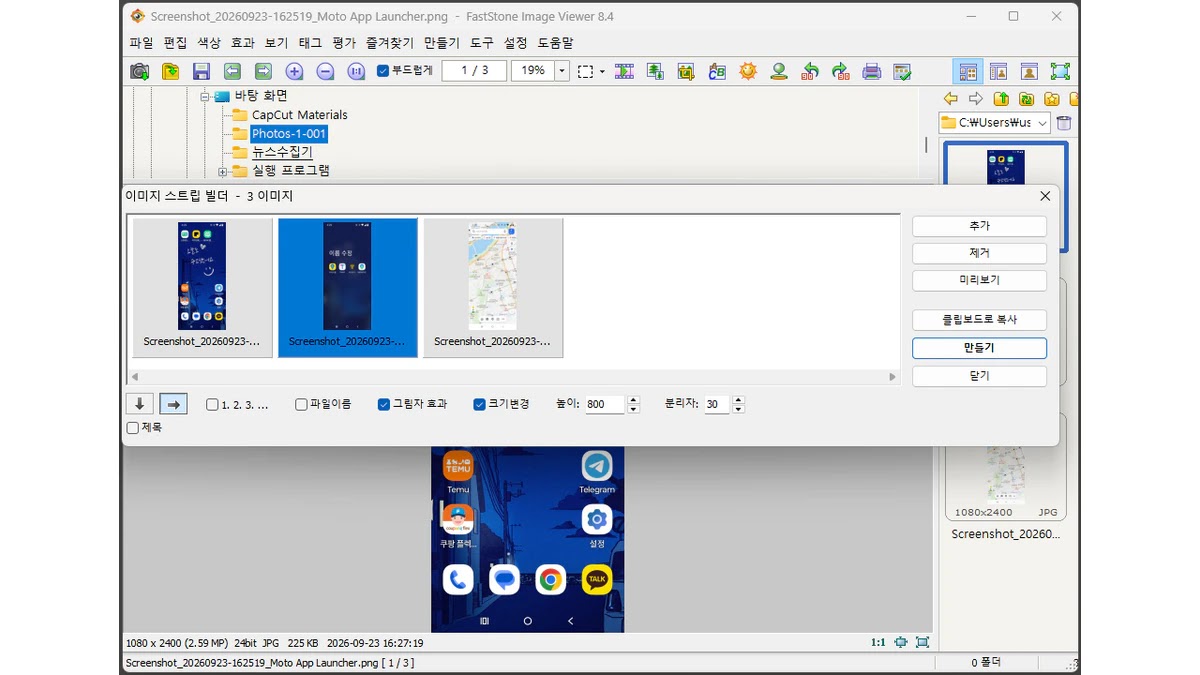The width and height of the screenshot is (1200, 675).
Task: Decrease 분리자 value with down stepper
Action: pyautogui.click(x=738, y=409)
